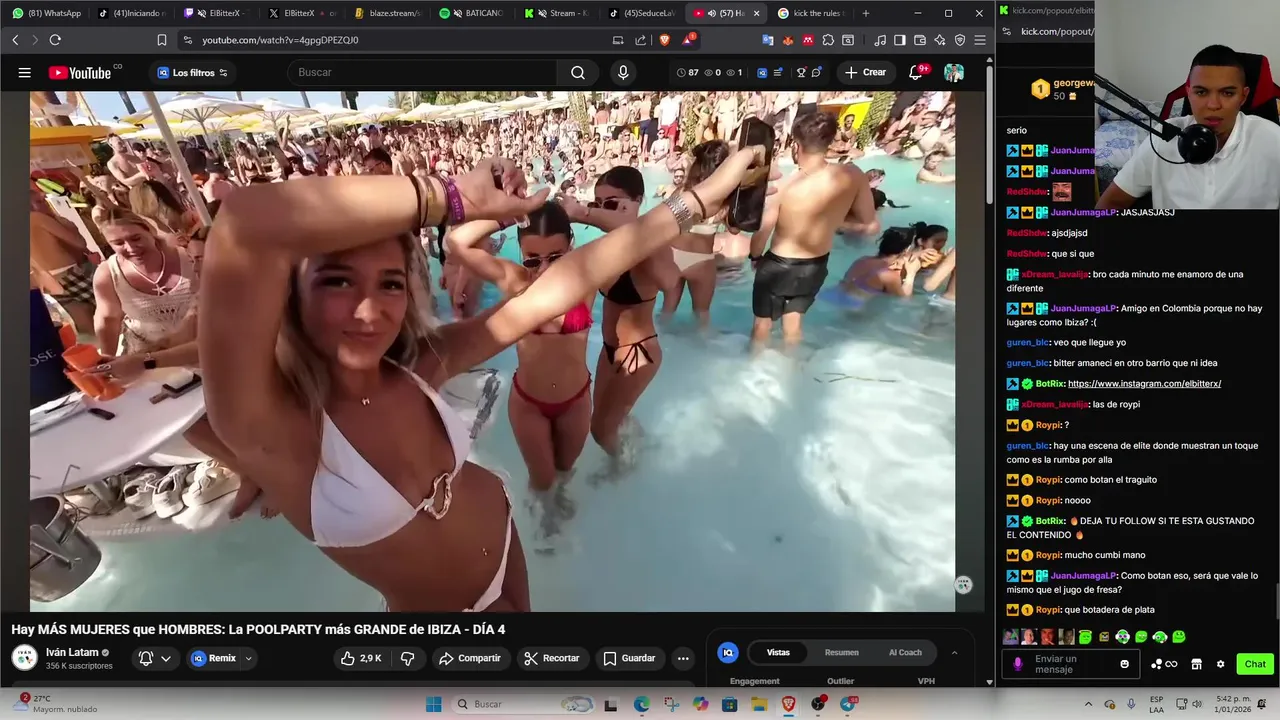Open the vidIQ trophy icon in header

click(801, 72)
